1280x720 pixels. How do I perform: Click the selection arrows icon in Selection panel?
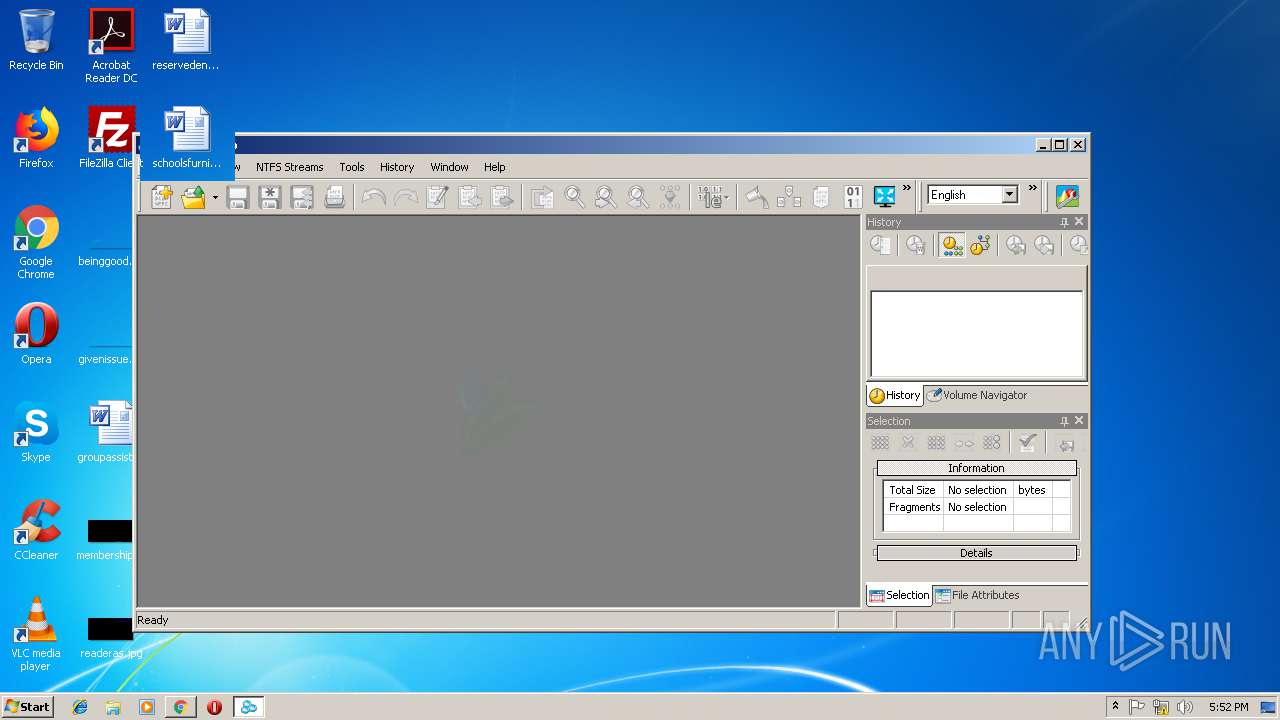click(x=964, y=443)
